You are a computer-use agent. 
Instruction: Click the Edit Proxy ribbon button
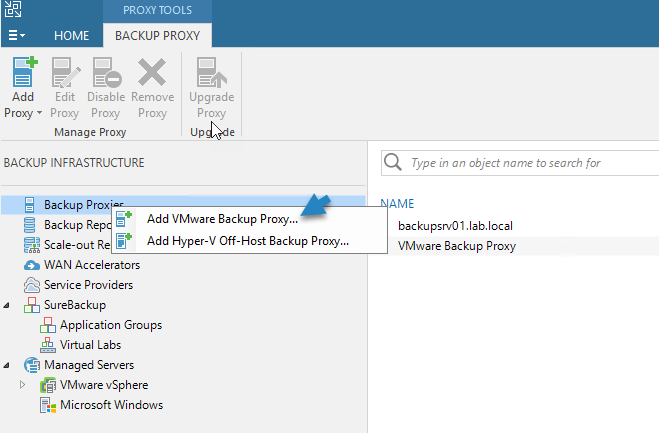coord(65,88)
